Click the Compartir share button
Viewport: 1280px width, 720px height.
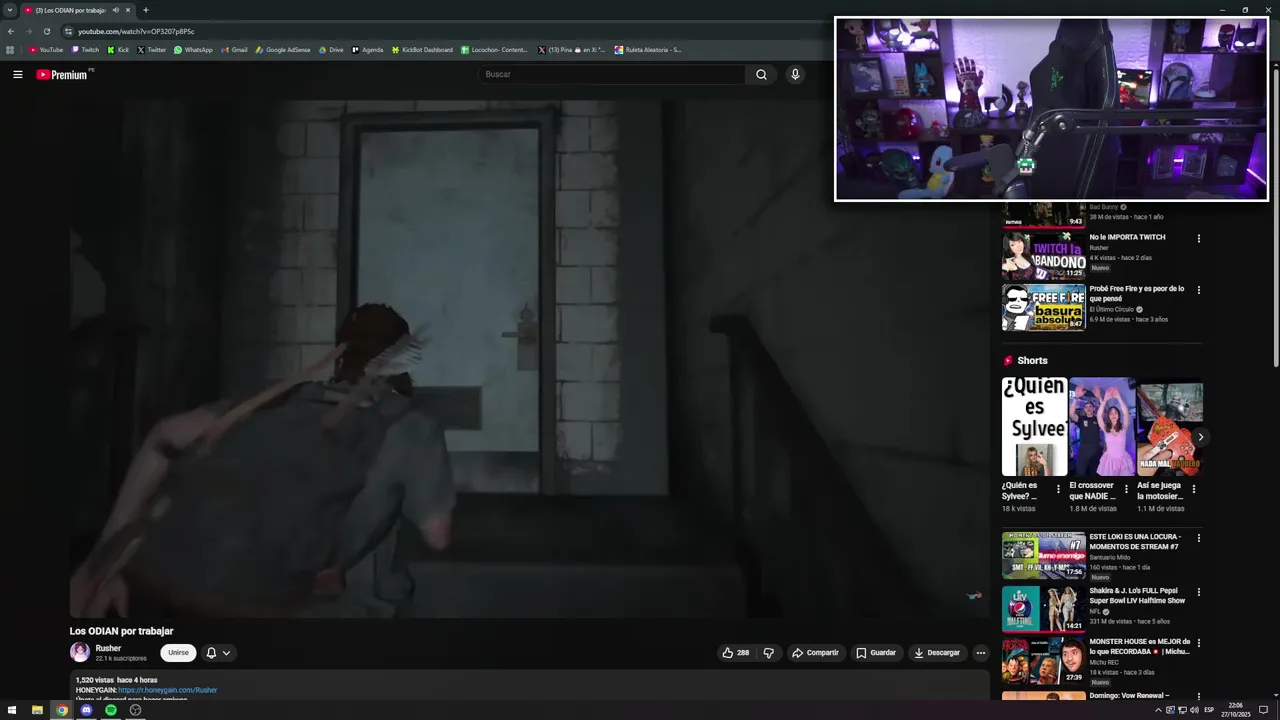816,653
